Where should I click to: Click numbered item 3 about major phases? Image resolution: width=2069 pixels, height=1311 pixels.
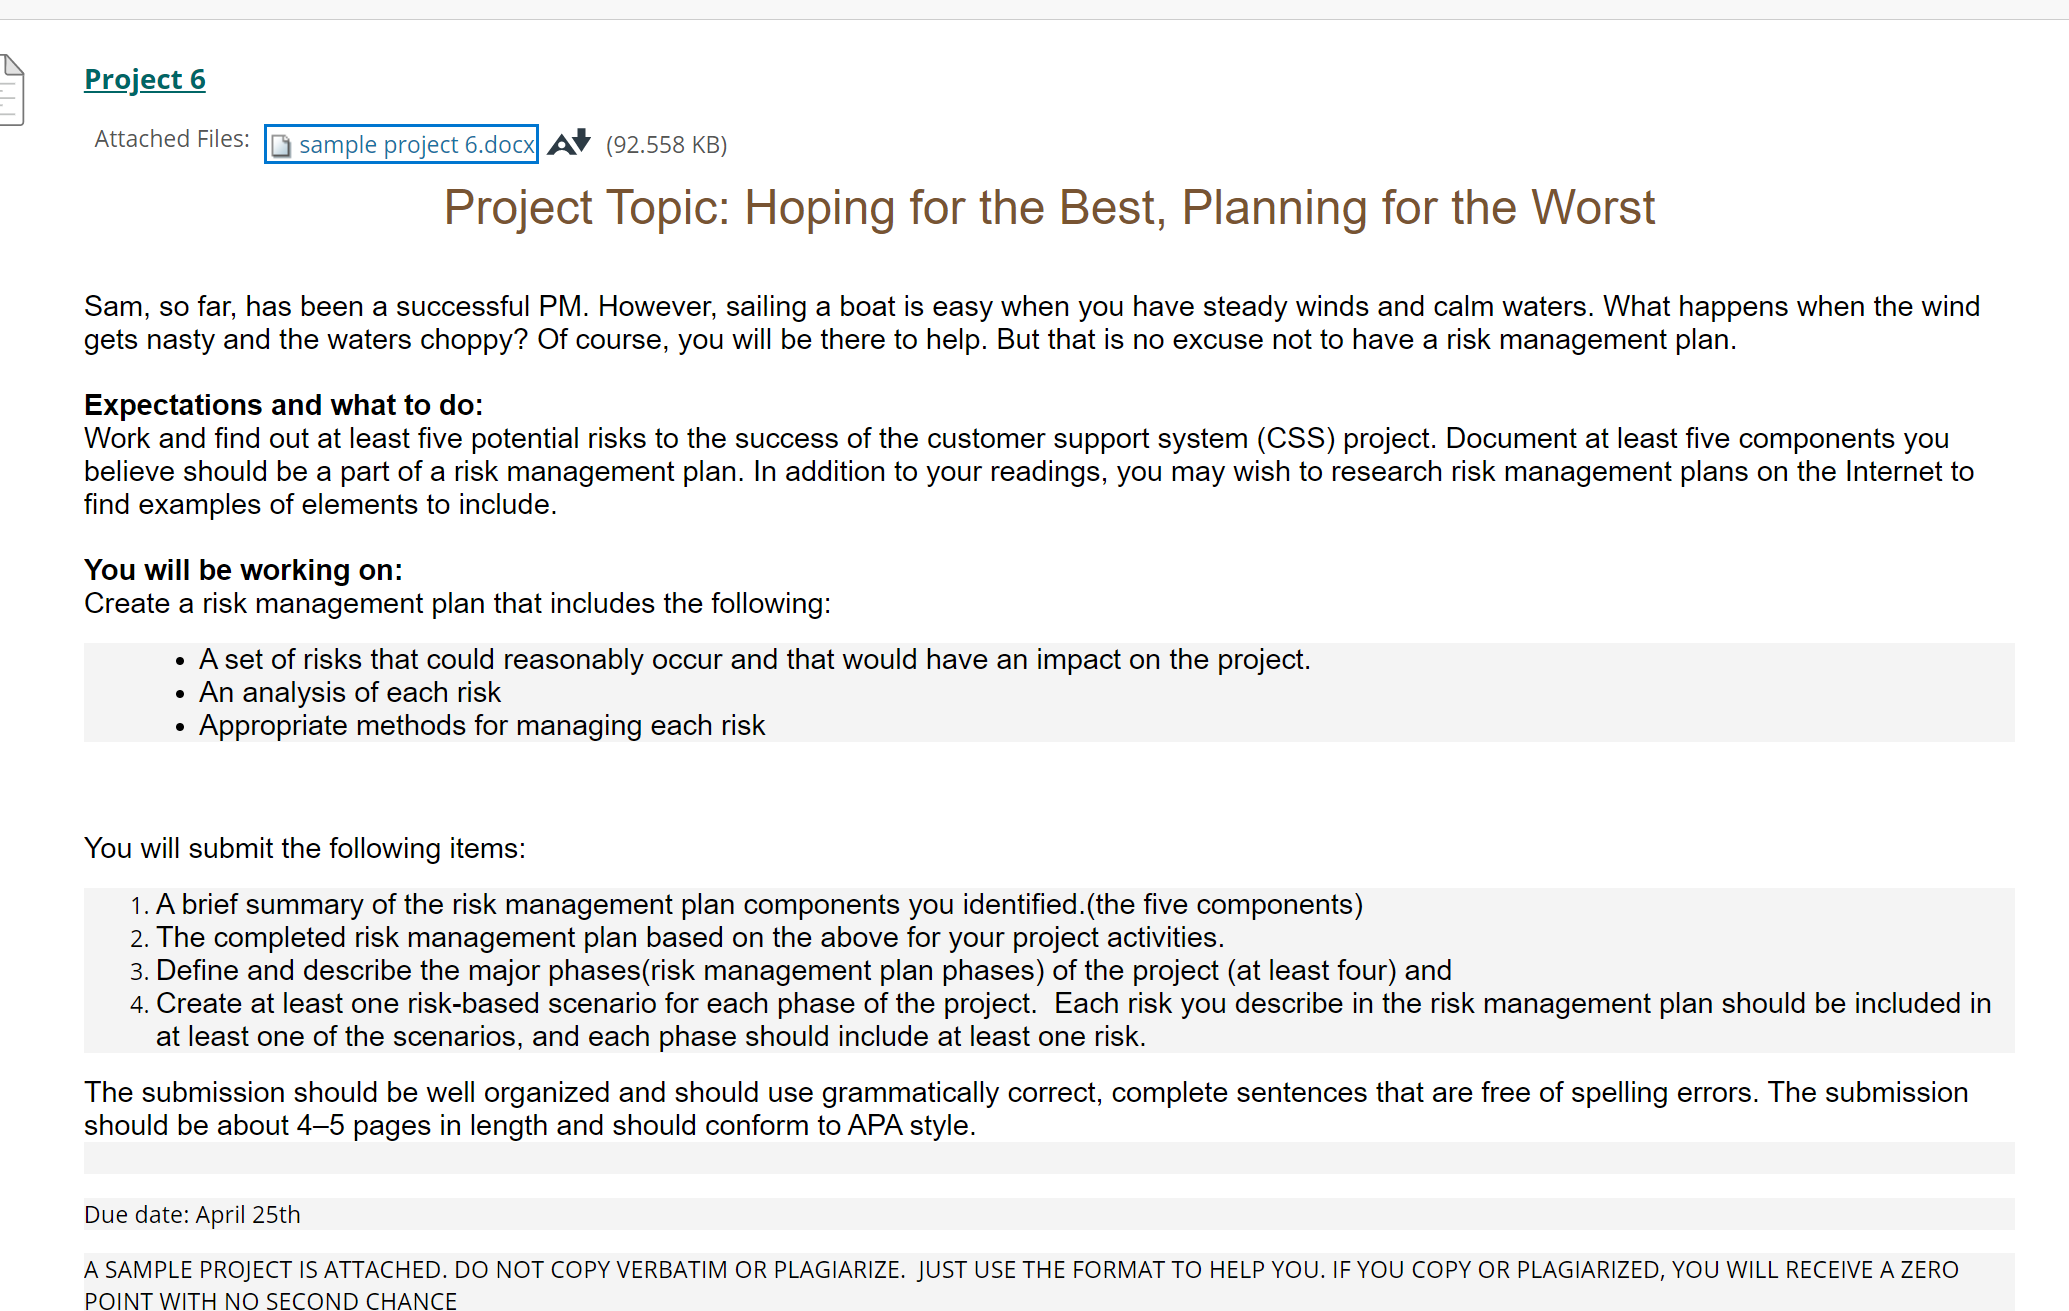pos(804,970)
